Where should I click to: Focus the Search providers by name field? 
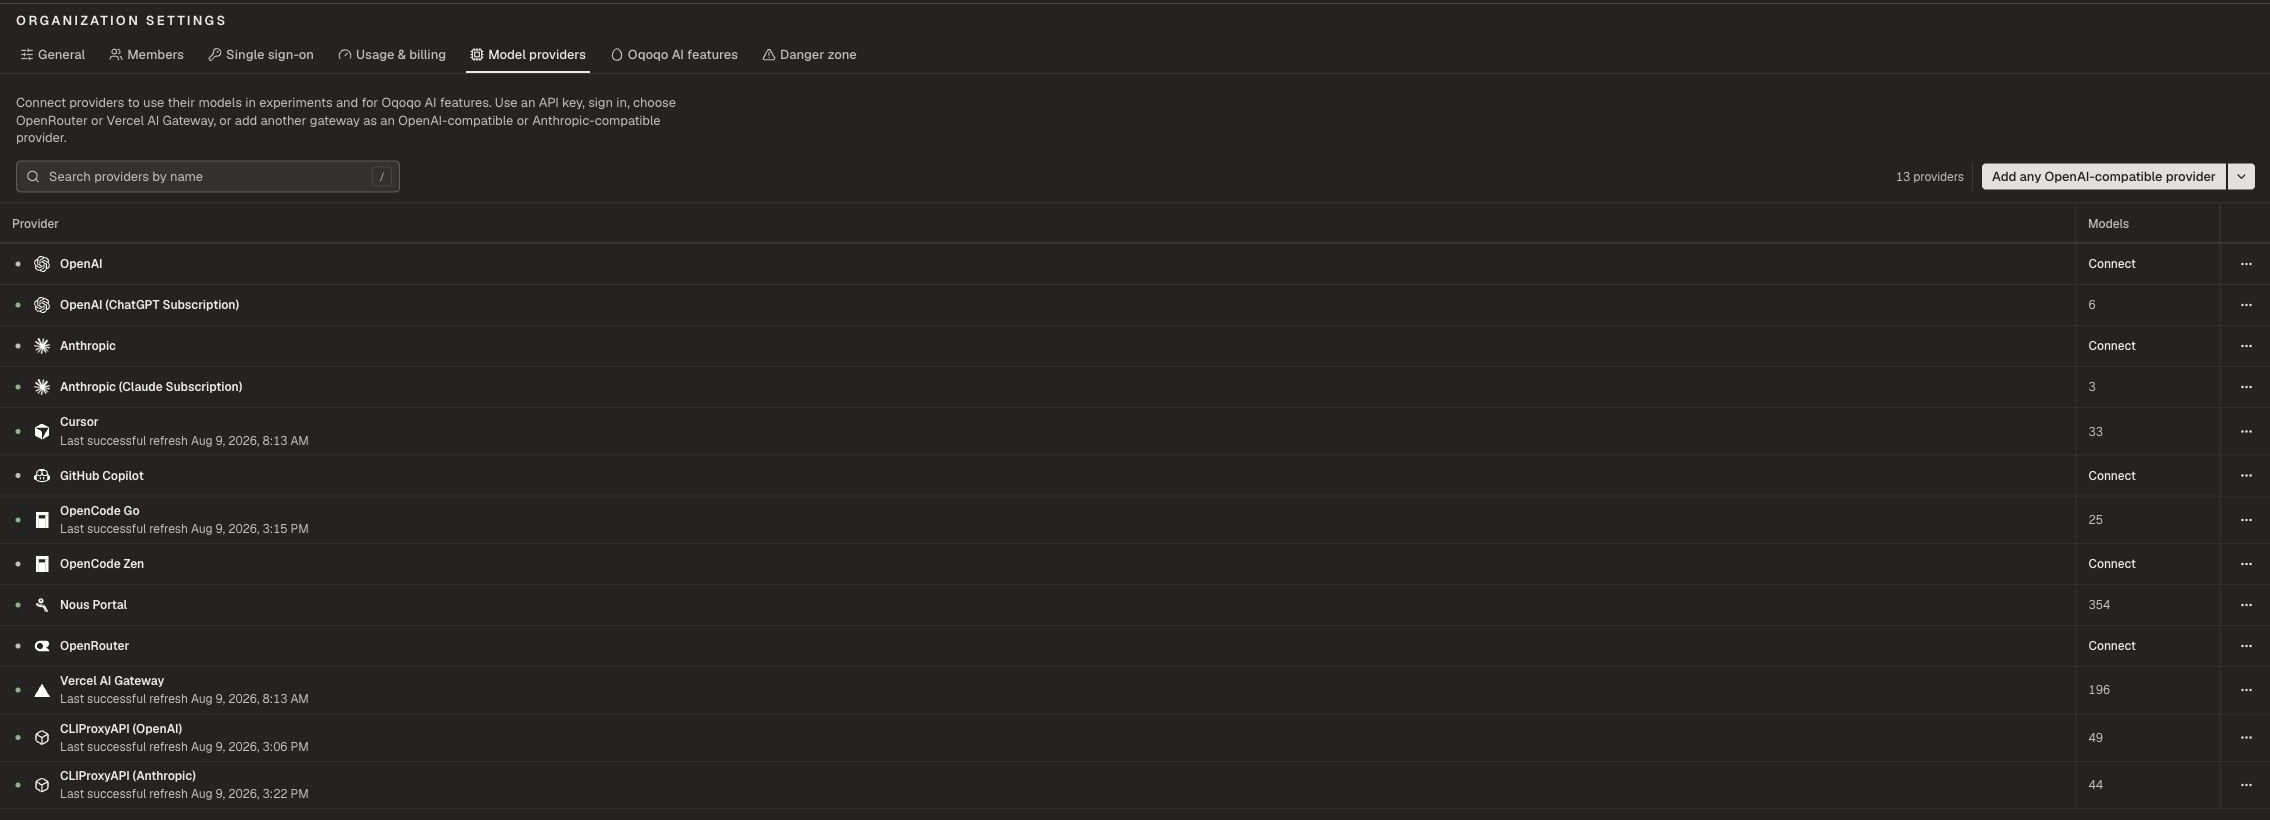coord(208,177)
